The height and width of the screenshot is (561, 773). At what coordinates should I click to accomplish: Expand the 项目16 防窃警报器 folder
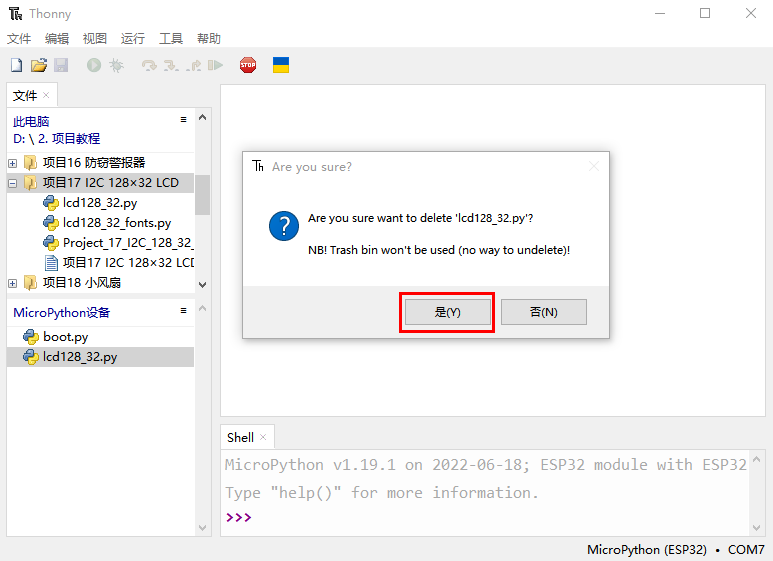point(12,163)
